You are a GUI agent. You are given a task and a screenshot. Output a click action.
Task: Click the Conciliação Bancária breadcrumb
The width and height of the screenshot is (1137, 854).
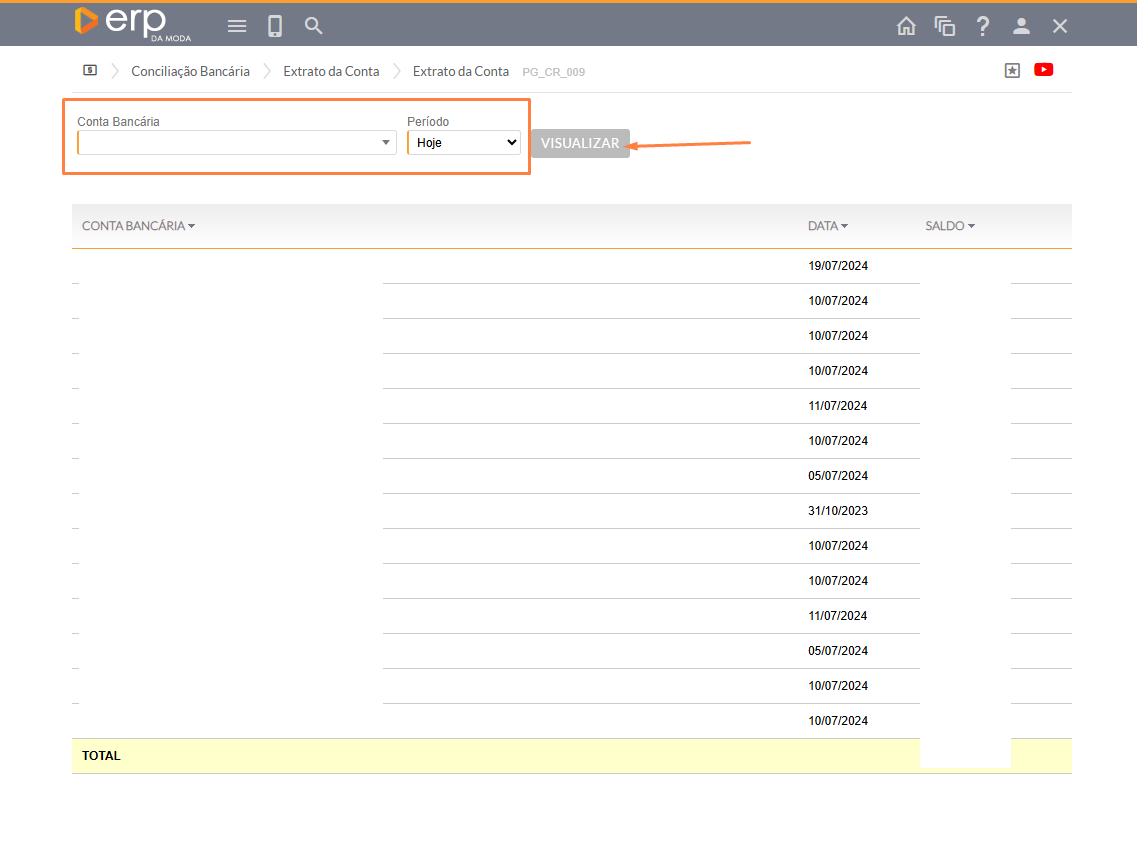click(190, 71)
